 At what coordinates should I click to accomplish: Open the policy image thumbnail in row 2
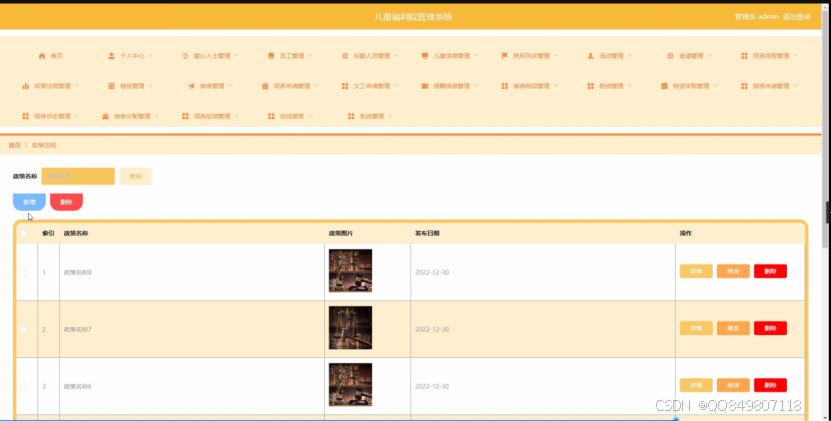[x=350, y=328]
